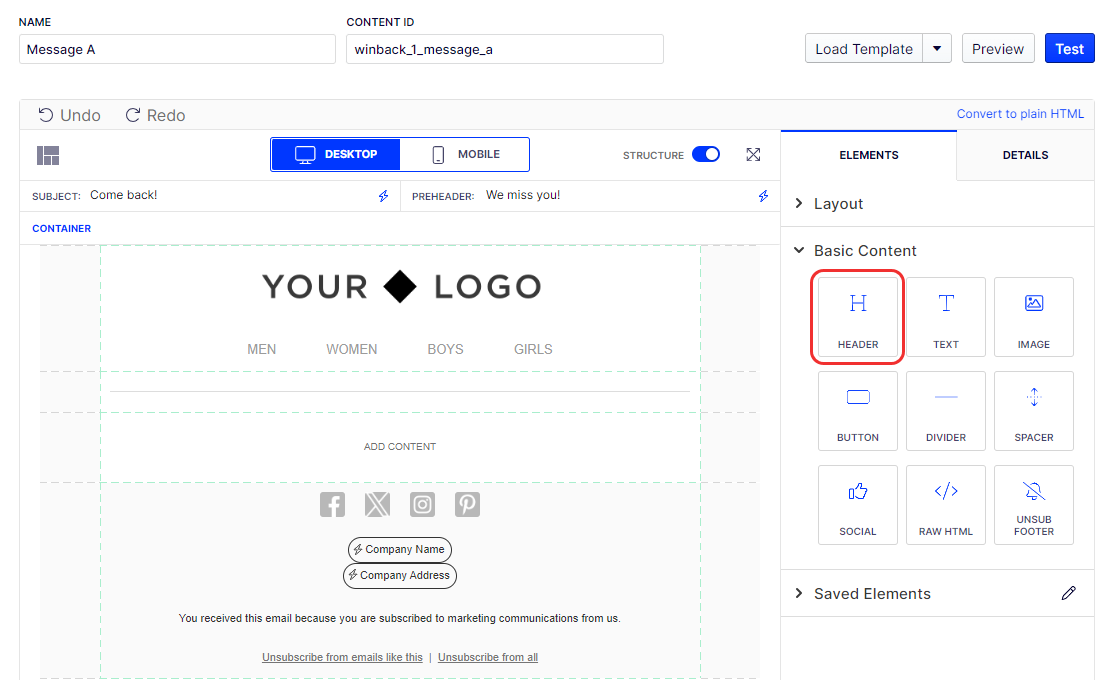Pick the Unsub Footer element
This screenshot has height=680, width=1107.
(x=1033, y=505)
